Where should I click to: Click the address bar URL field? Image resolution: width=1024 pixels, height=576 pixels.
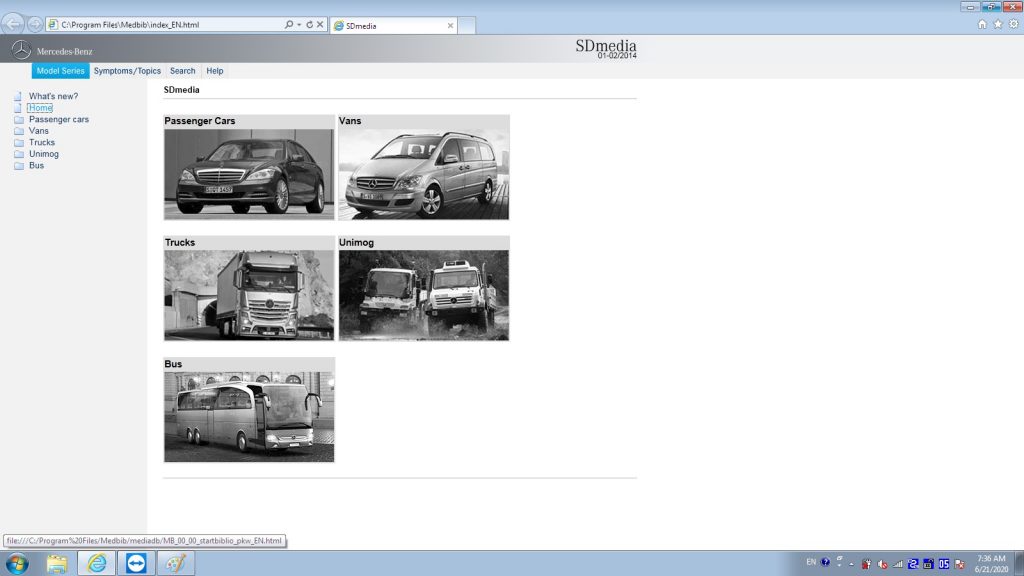(170, 25)
